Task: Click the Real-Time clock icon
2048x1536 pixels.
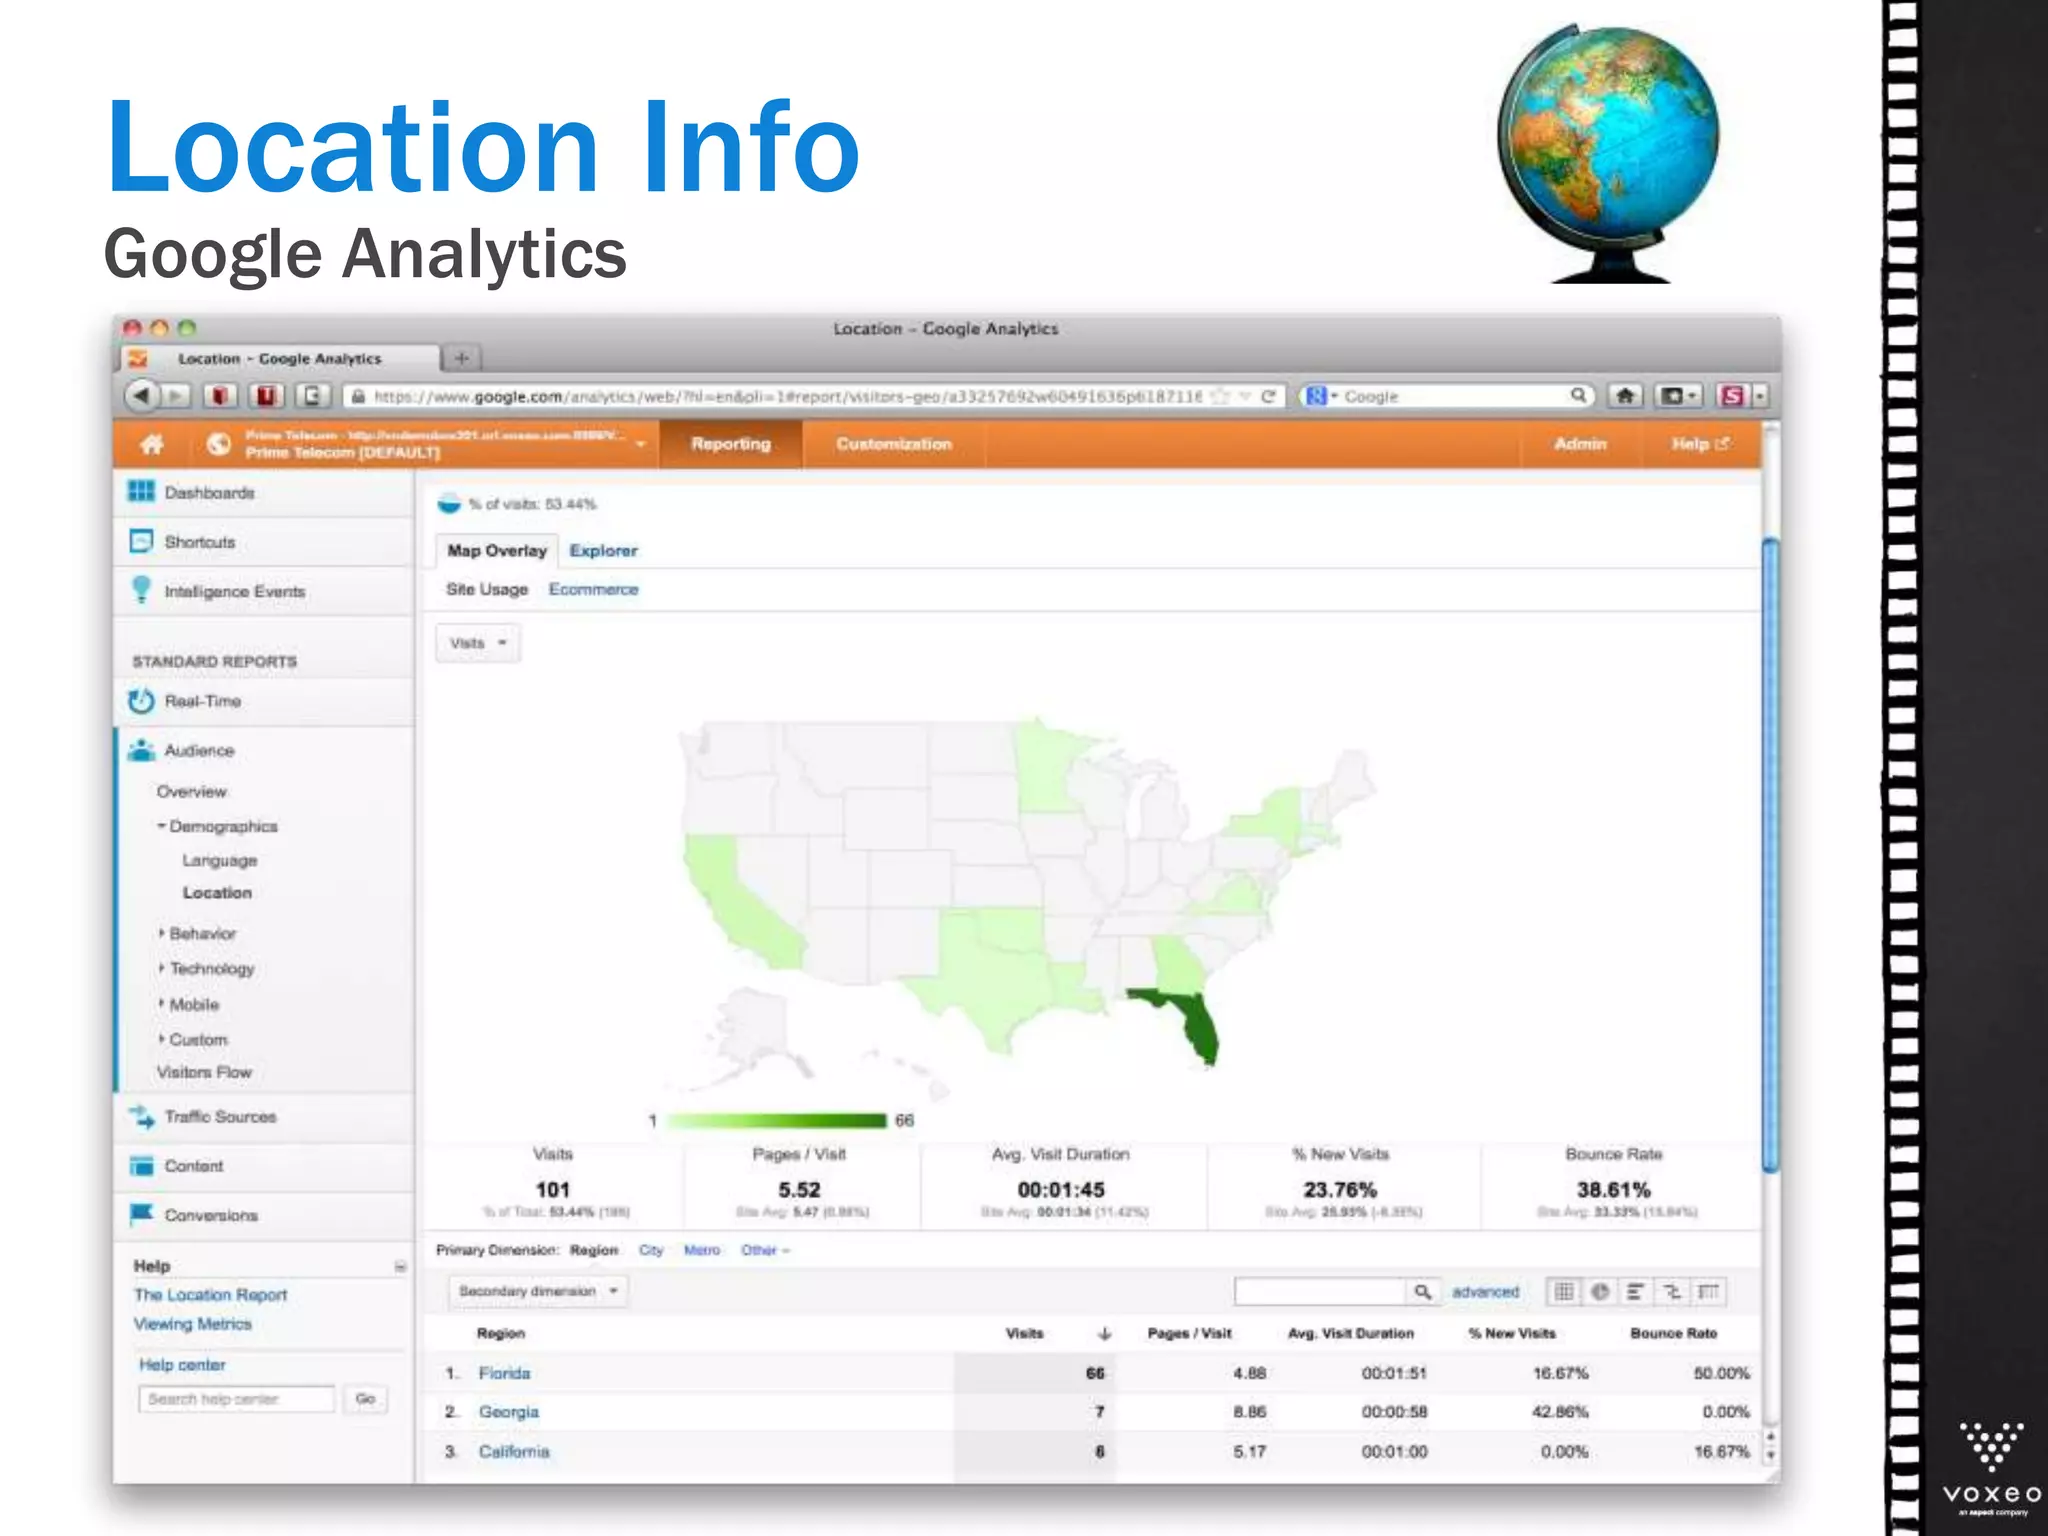Action: point(141,701)
